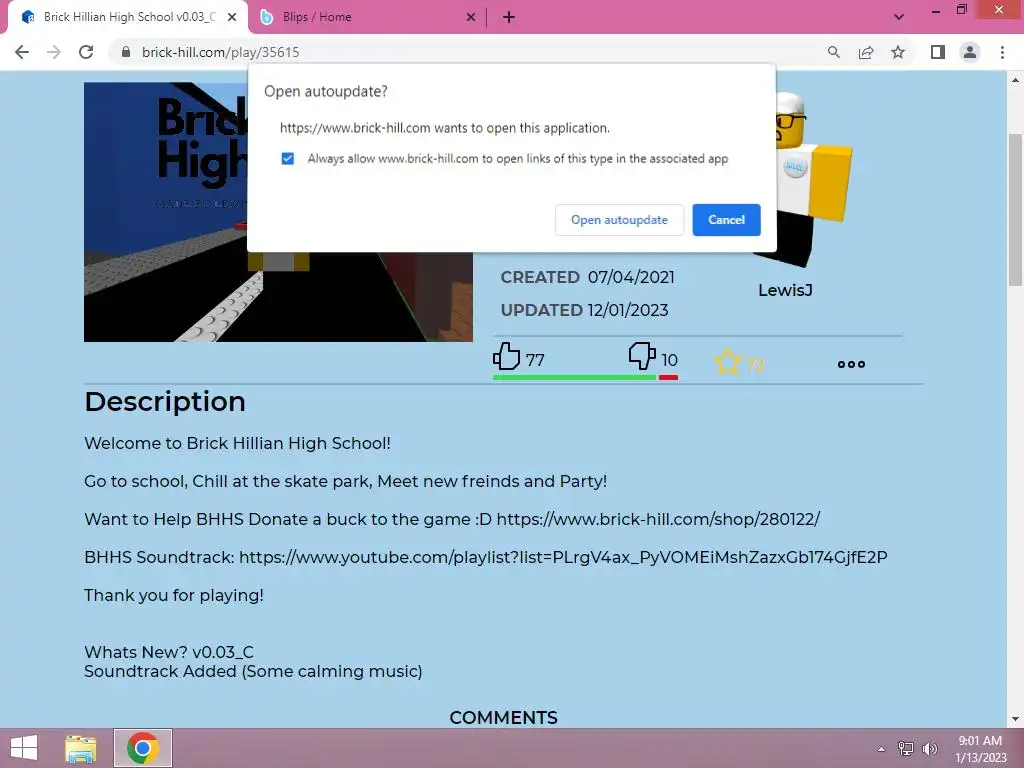Click "Thank you for playing!" text
This screenshot has width=1024, height=768.
[174, 595]
